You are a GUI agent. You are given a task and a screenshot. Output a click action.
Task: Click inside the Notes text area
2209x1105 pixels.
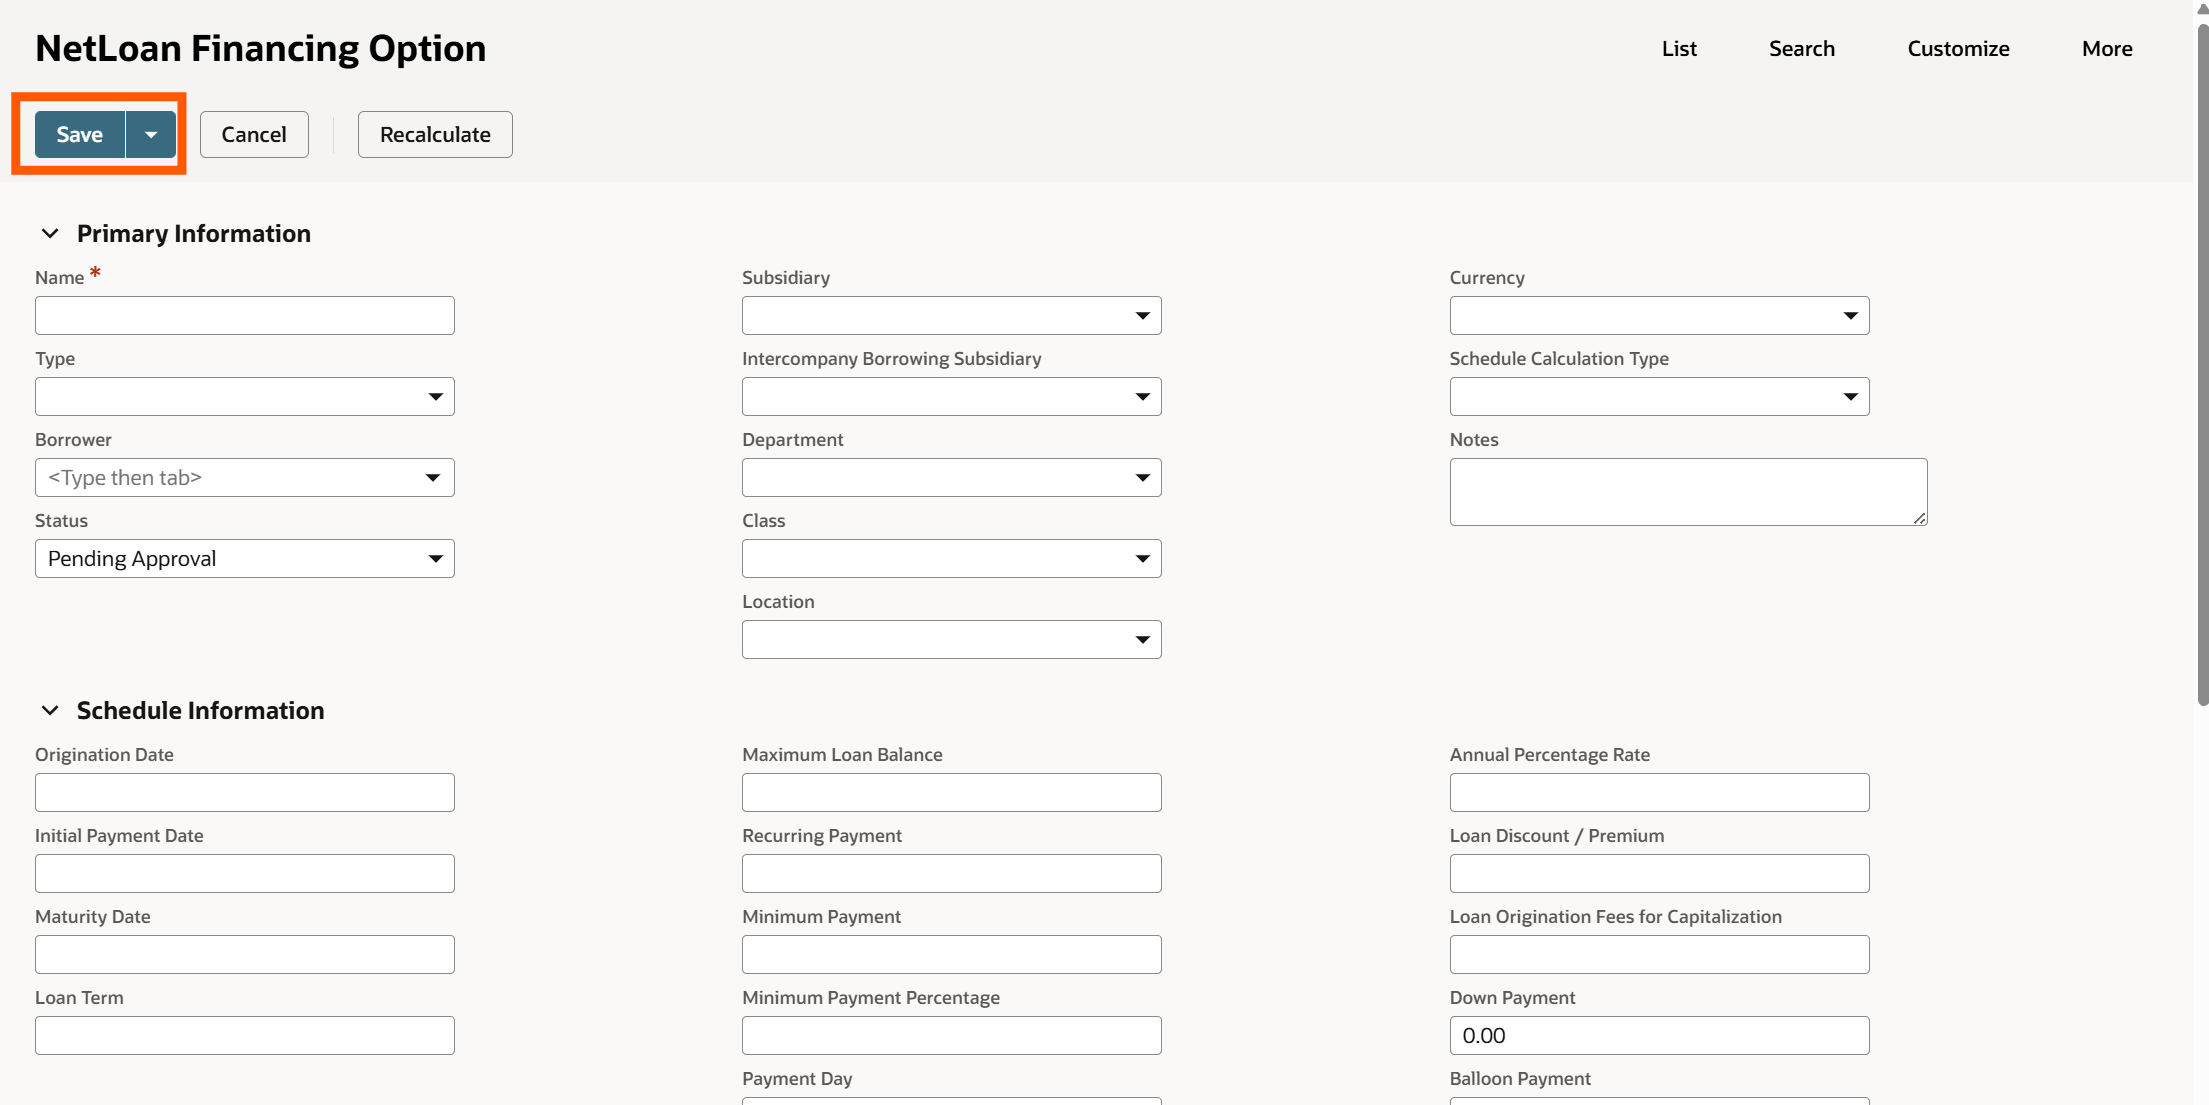[1687, 492]
